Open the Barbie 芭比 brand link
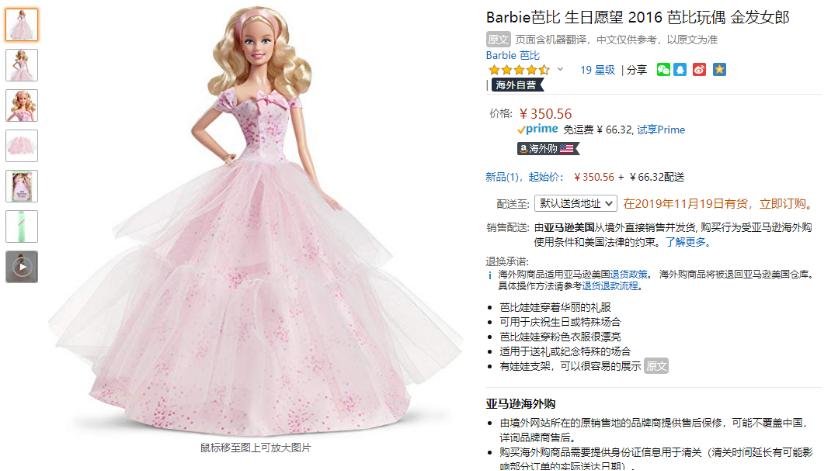This screenshot has width=831, height=471. tap(512, 55)
